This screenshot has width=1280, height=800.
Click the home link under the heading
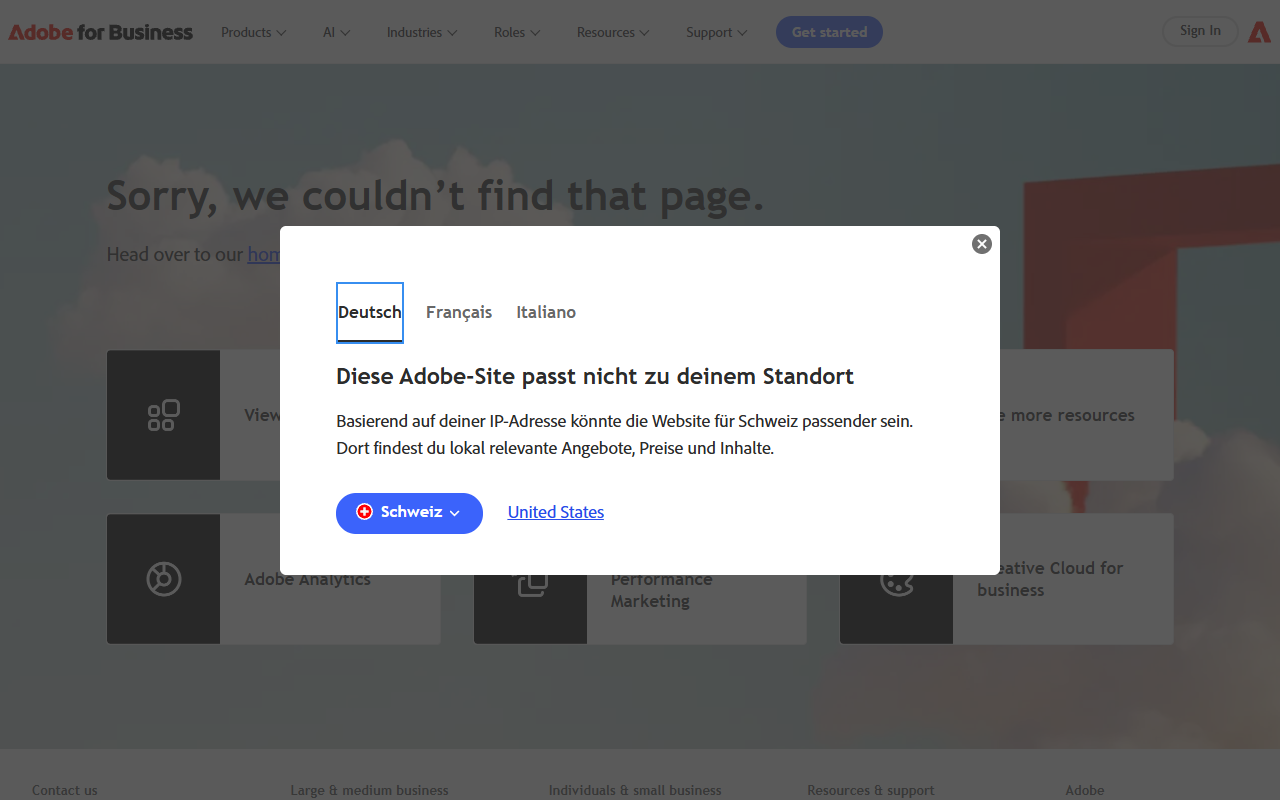264,254
